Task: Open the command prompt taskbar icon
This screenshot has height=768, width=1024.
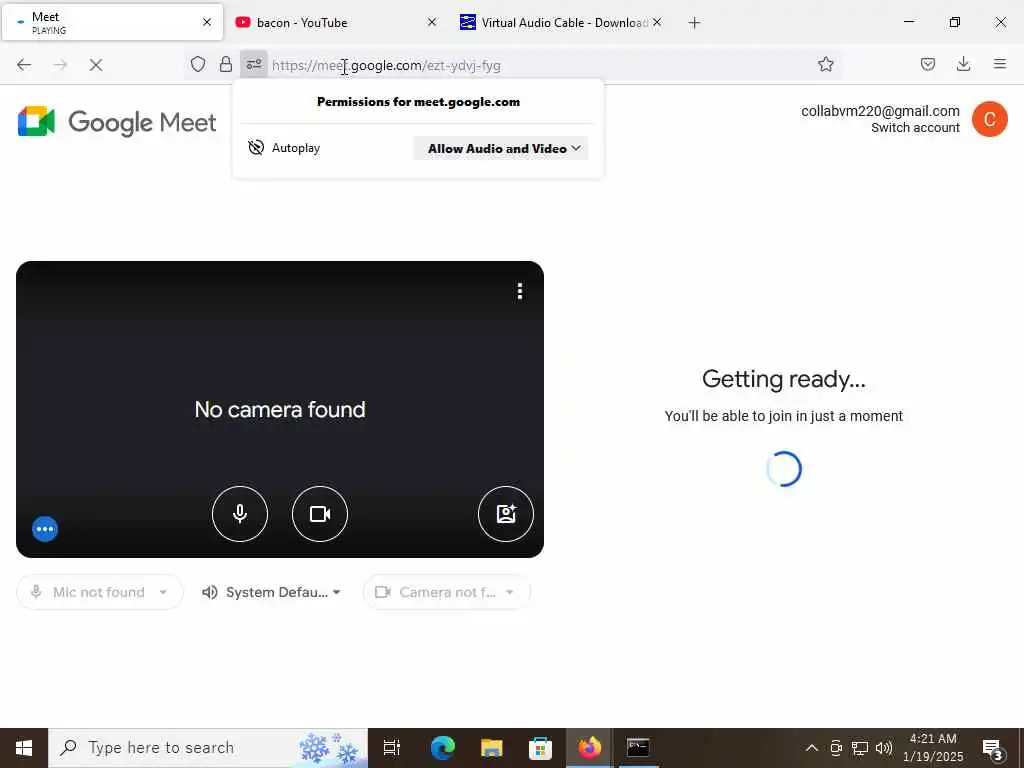Action: click(x=638, y=748)
